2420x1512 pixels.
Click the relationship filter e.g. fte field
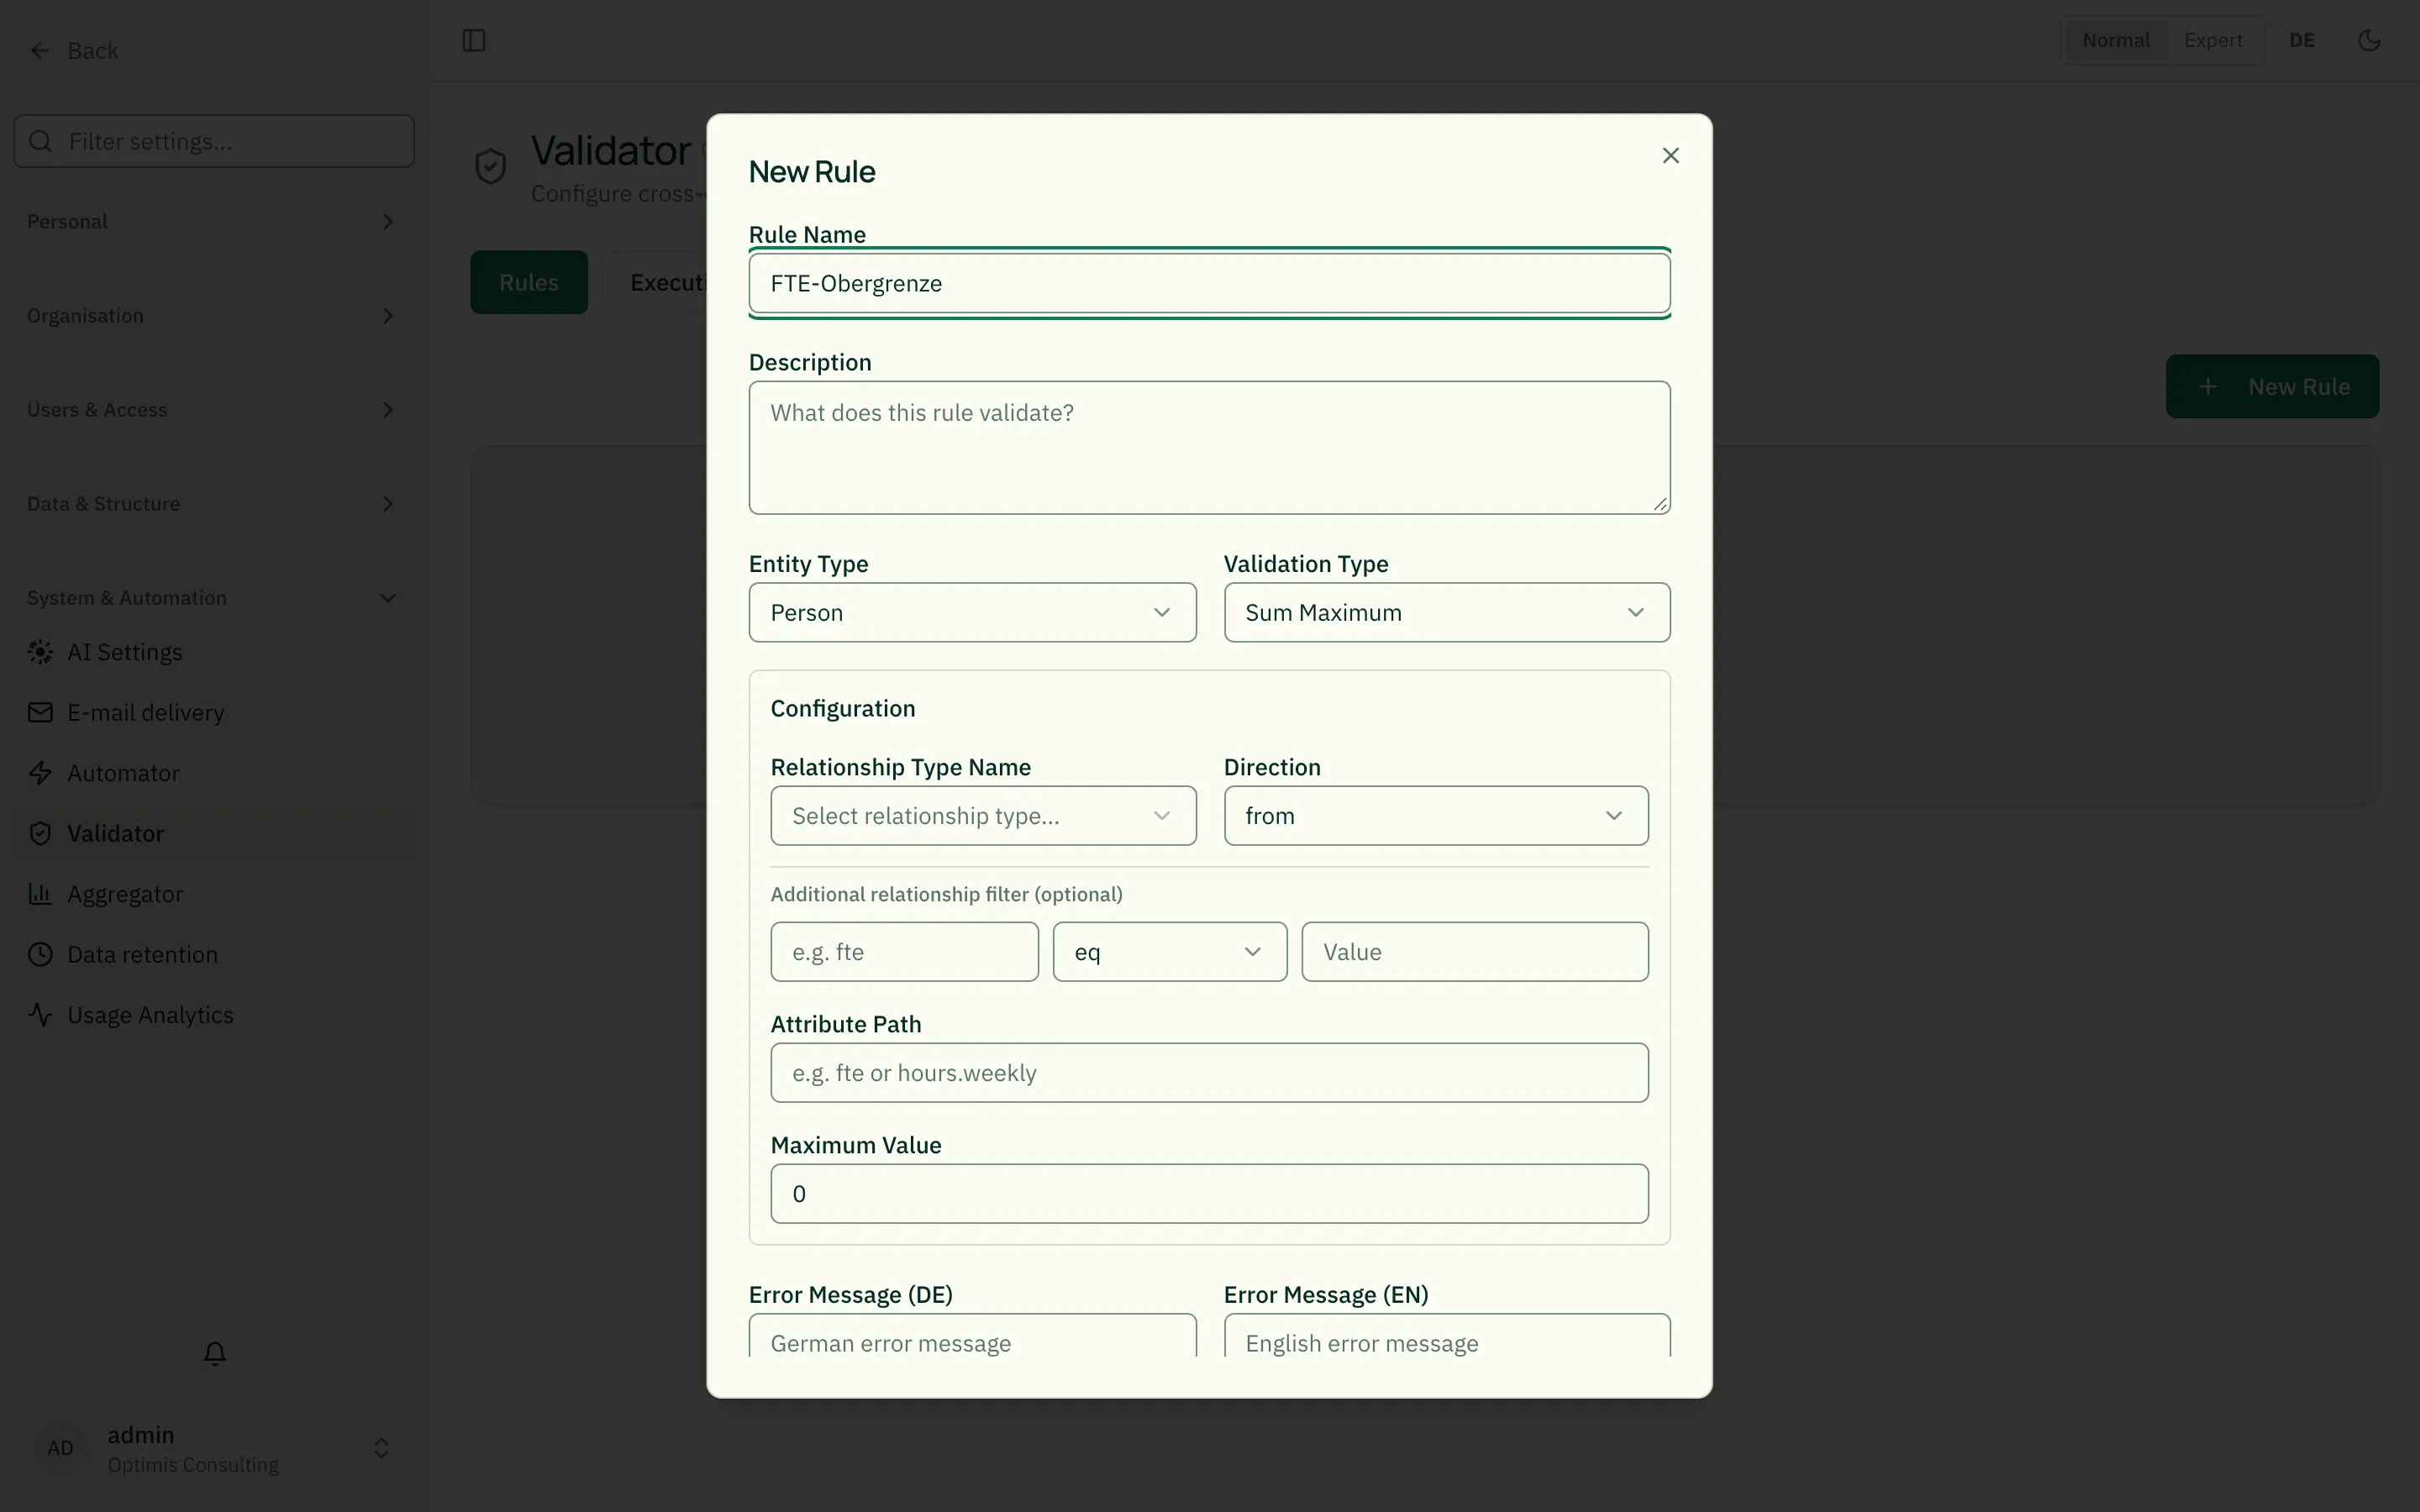click(904, 952)
